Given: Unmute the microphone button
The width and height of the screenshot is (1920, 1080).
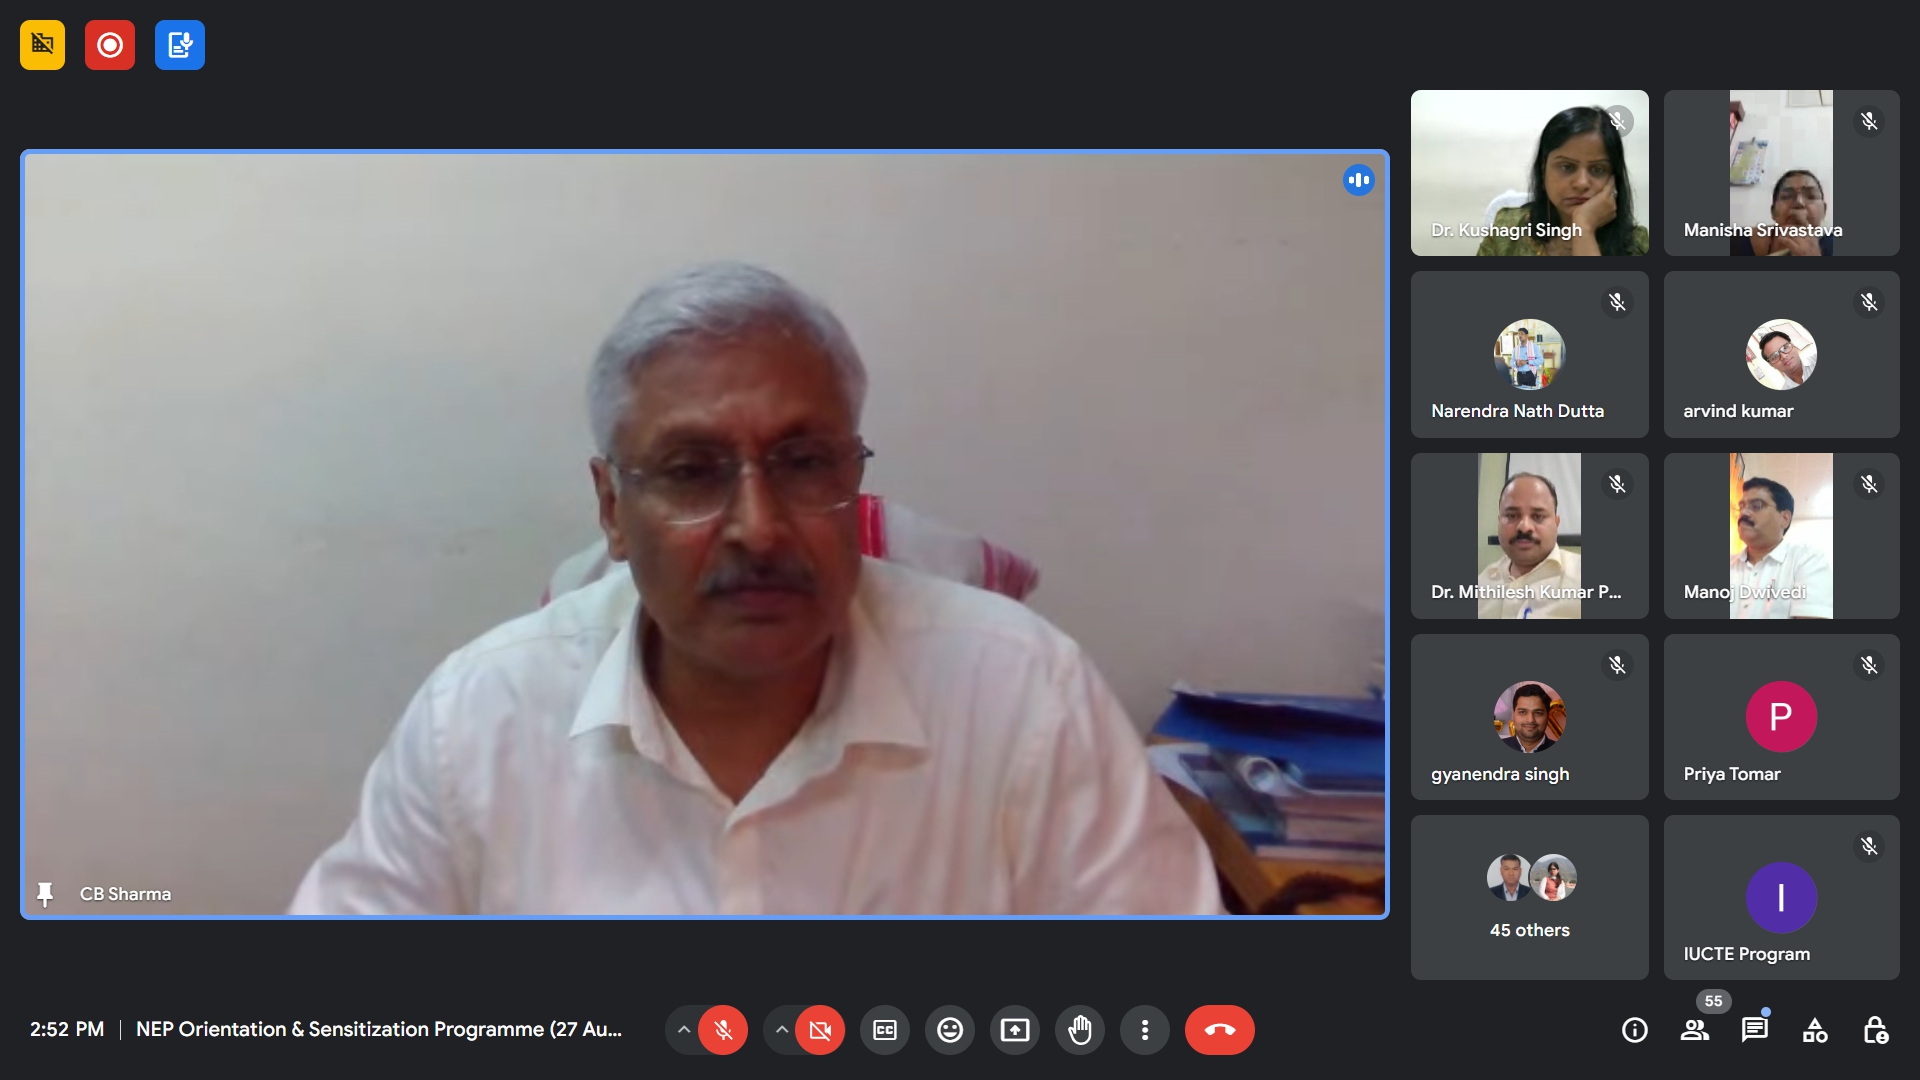Looking at the screenshot, I should [723, 1030].
